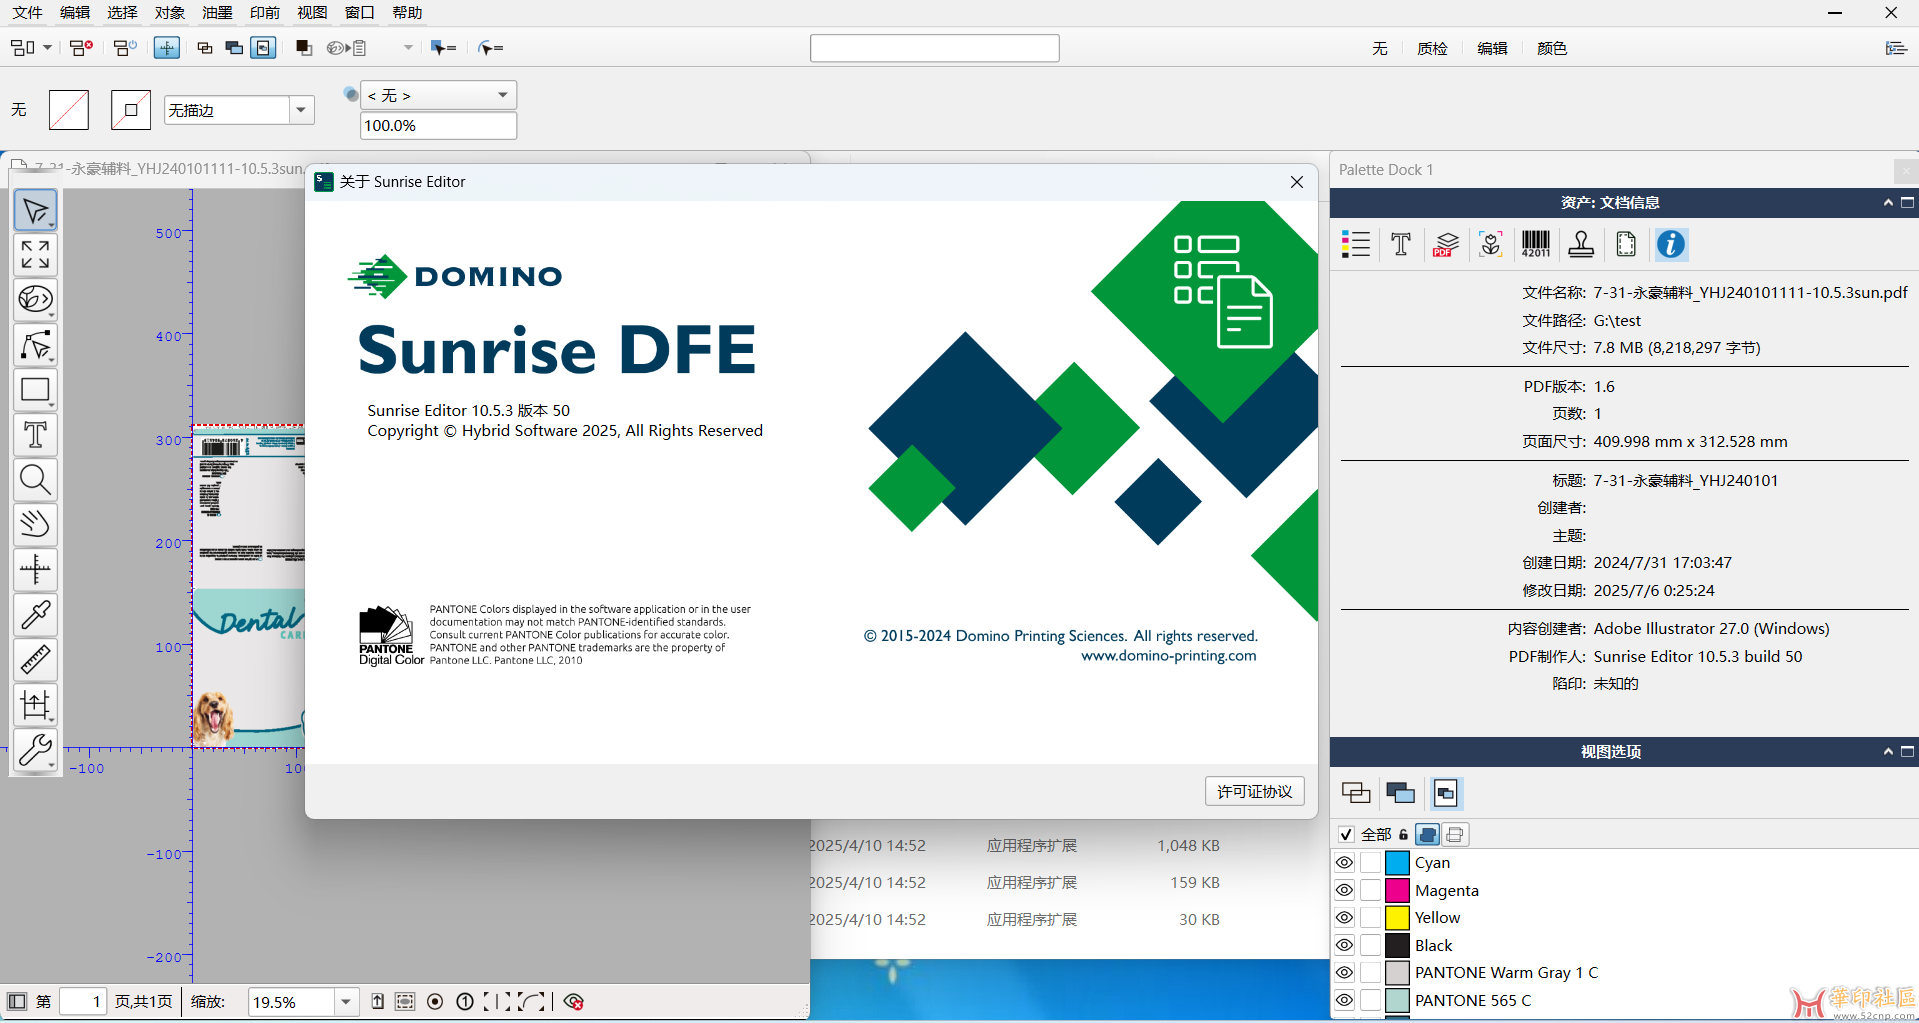
Task: Click the page number field in status bar
Action: click(82, 1002)
